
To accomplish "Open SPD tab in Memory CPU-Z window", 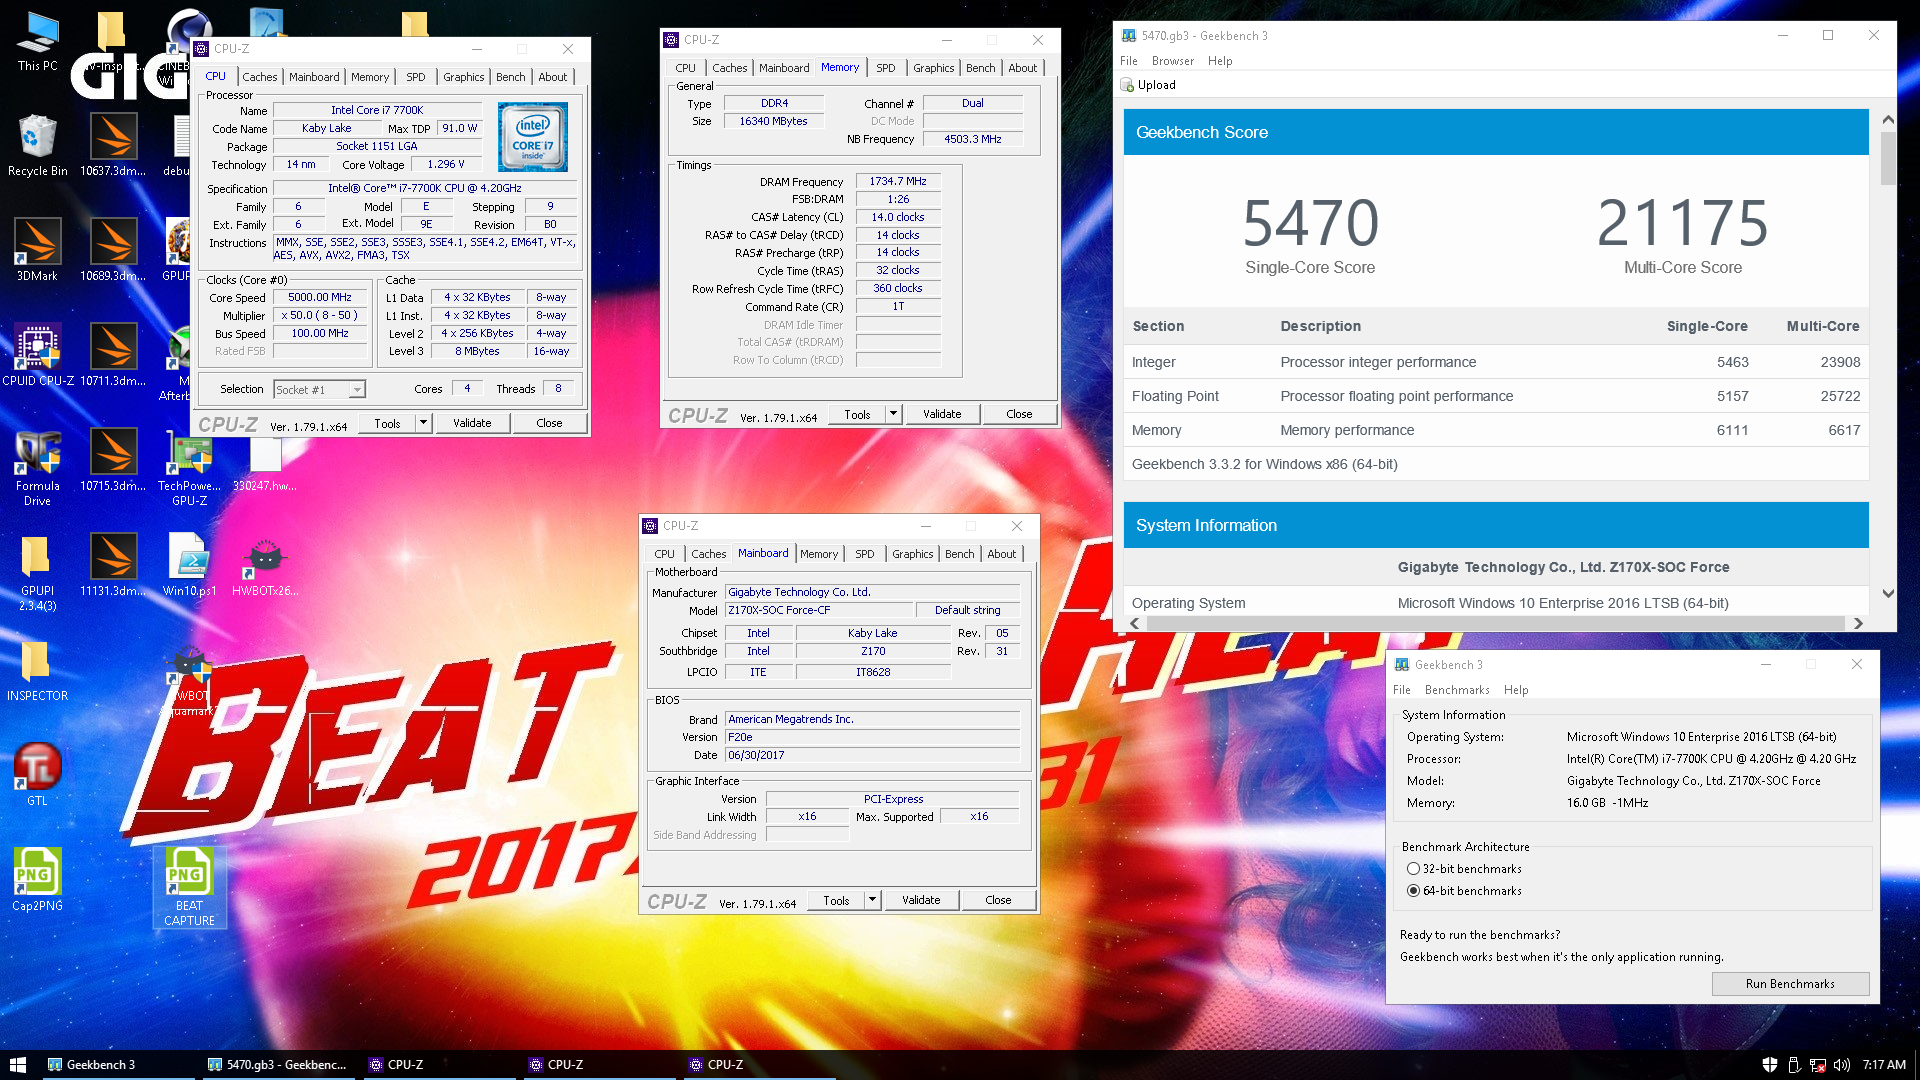I will 886,68.
